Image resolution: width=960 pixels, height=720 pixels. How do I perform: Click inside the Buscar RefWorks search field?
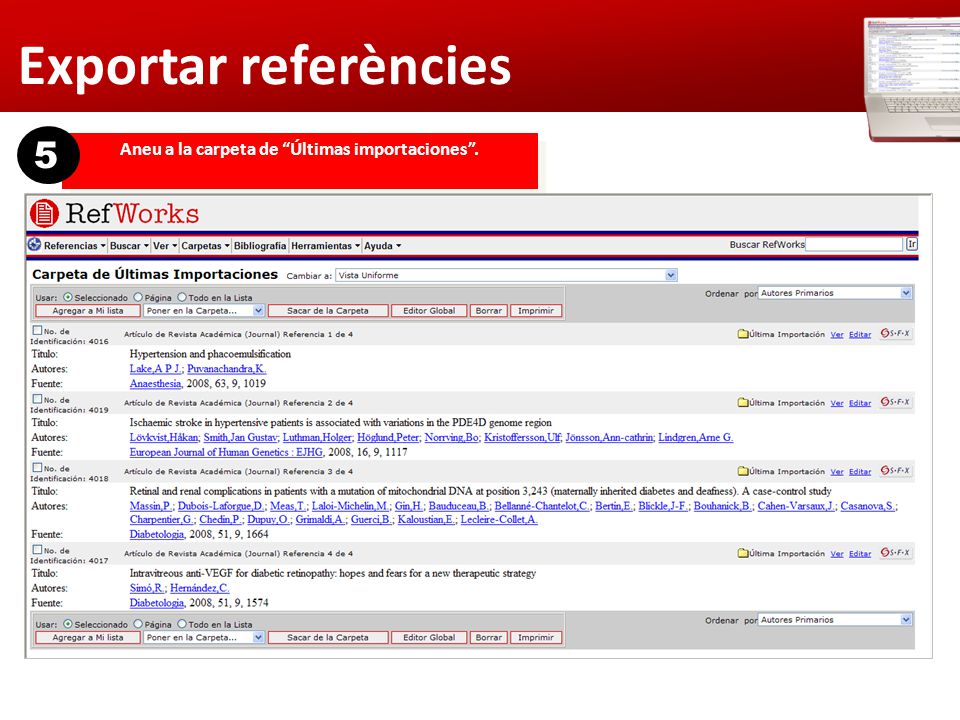(855, 244)
